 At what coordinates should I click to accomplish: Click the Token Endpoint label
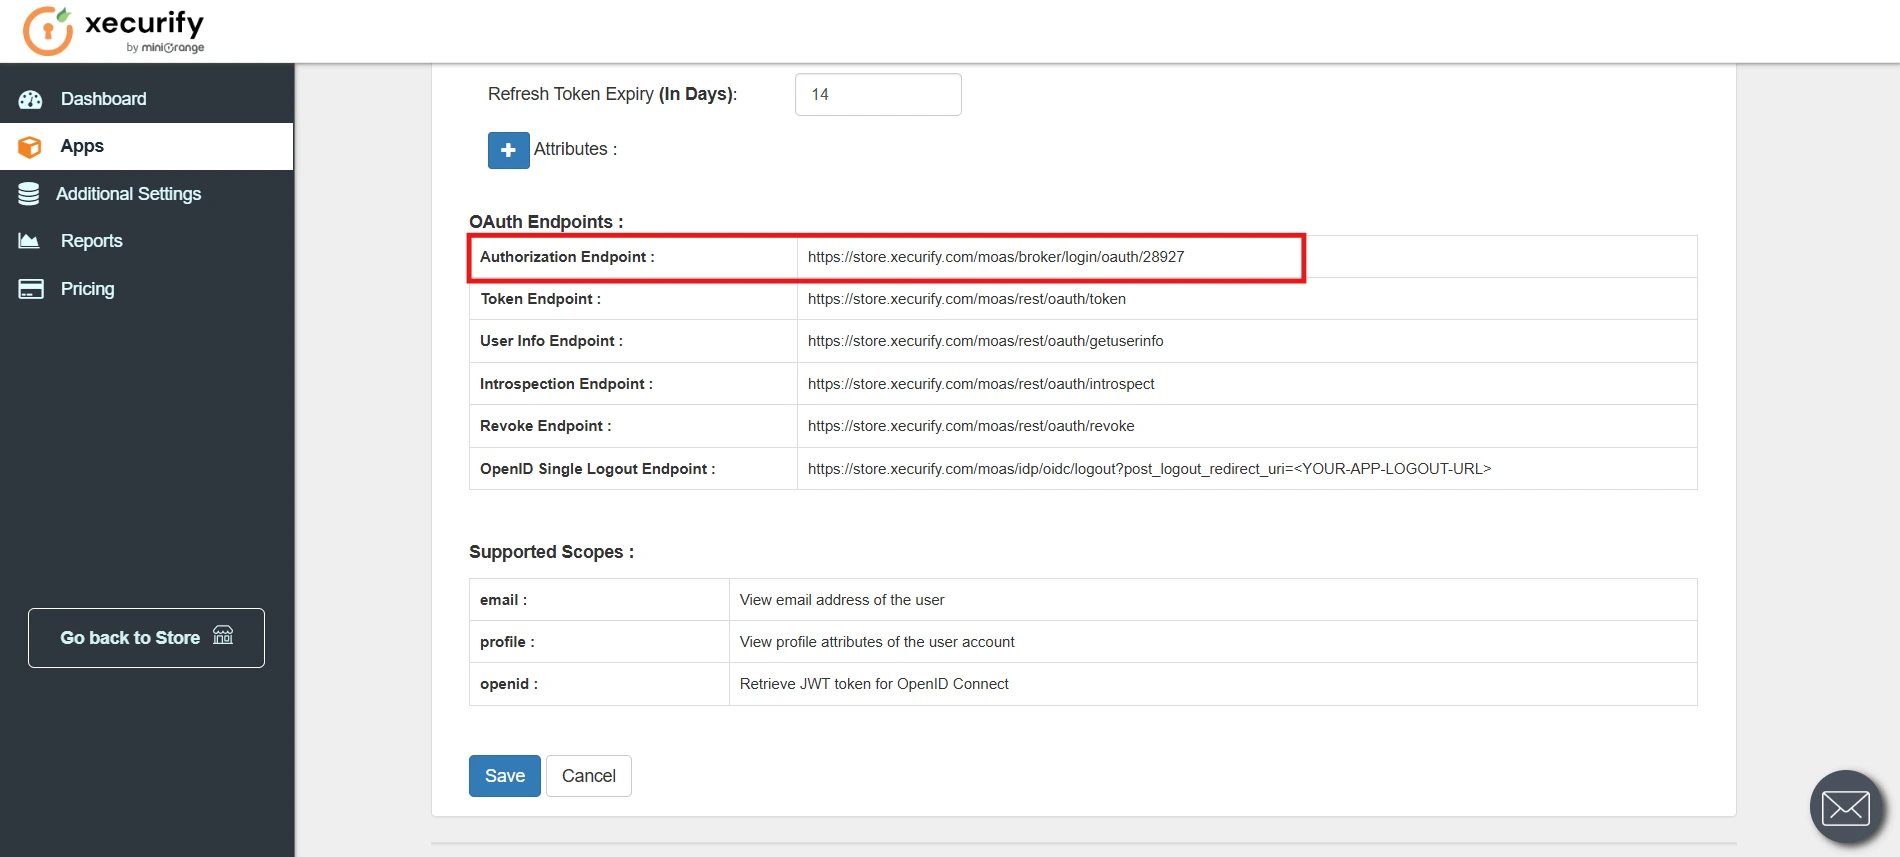pyautogui.click(x=541, y=299)
